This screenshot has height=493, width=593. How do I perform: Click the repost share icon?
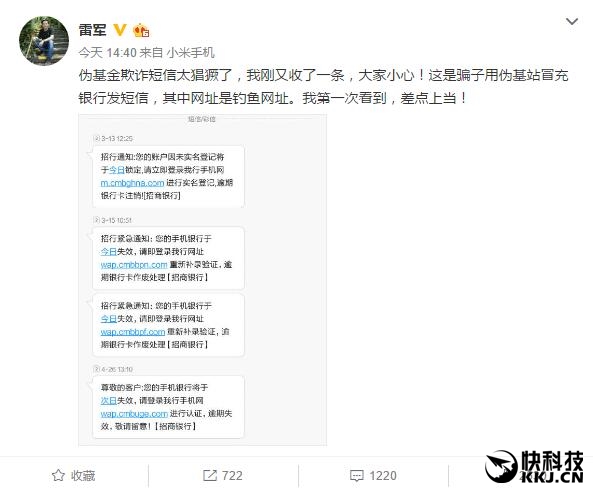click(x=210, y=475)
